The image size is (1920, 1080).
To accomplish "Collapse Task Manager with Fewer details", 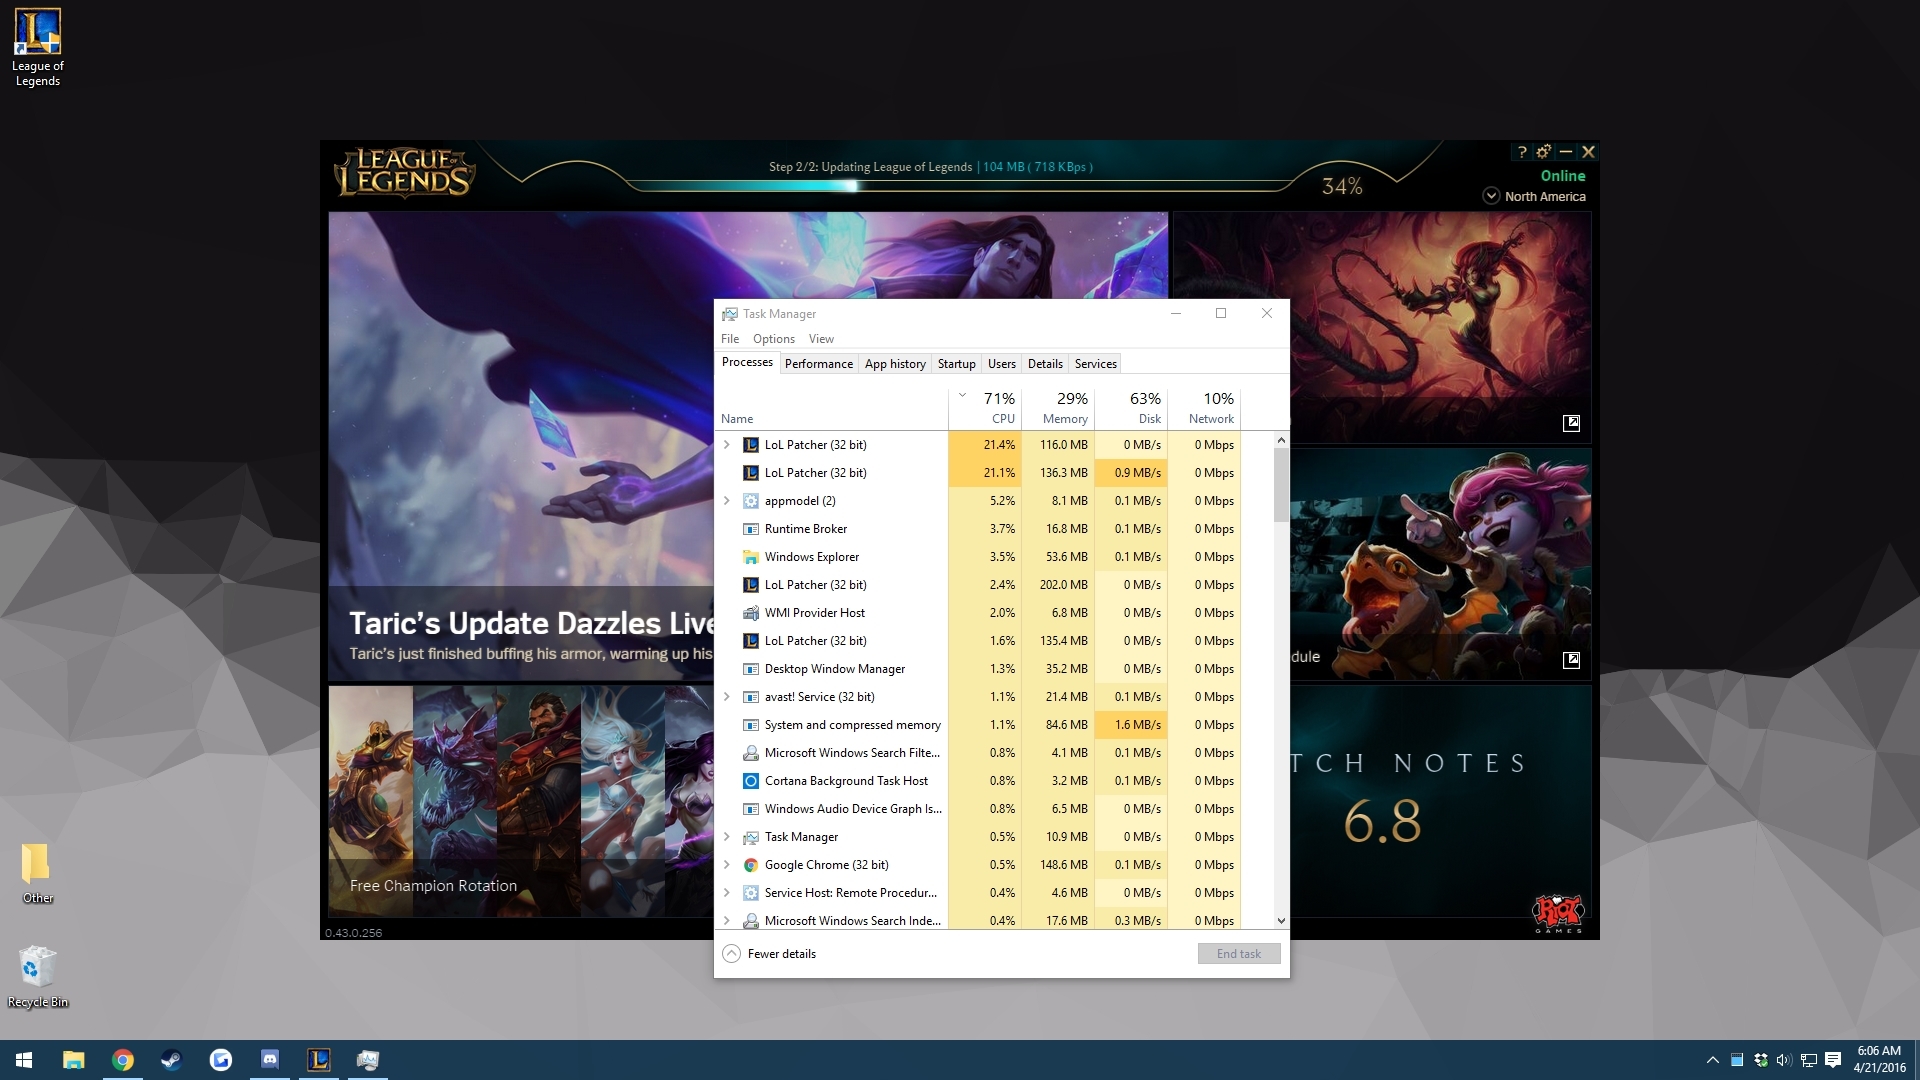I will 769,954.
